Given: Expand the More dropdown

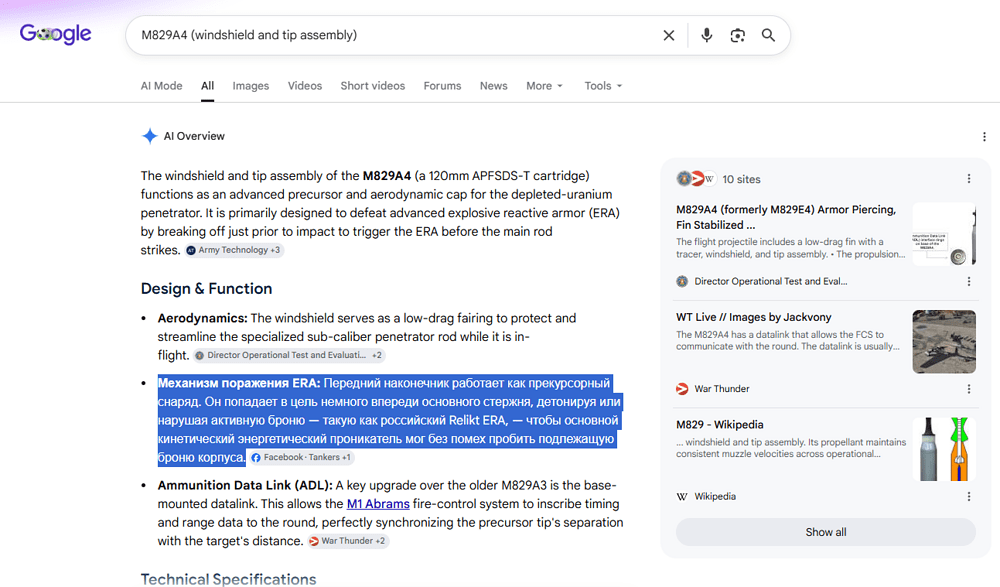Looking at the screenshot, I should 545,85.
